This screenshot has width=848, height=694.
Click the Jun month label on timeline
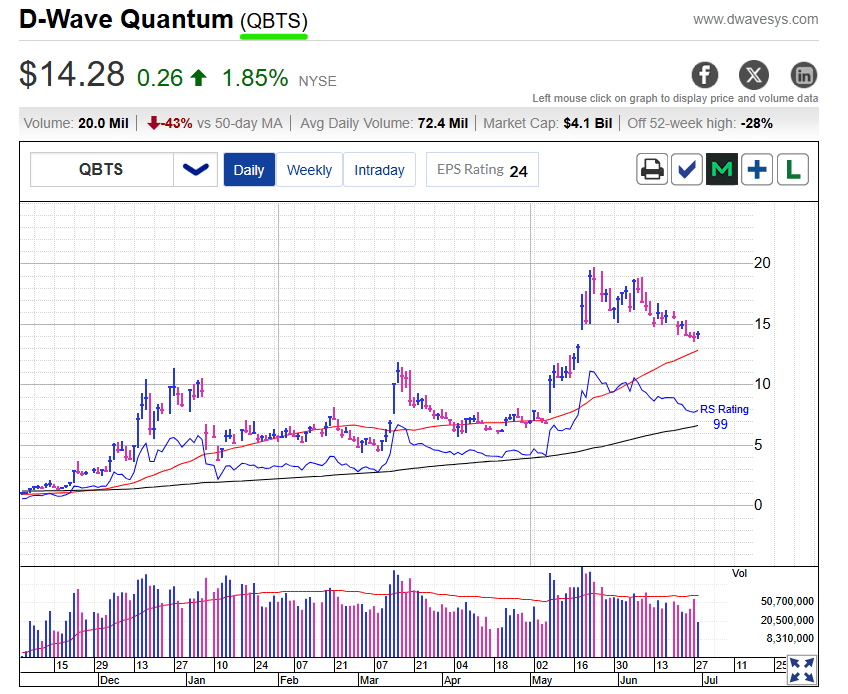(x=628, y=680)
